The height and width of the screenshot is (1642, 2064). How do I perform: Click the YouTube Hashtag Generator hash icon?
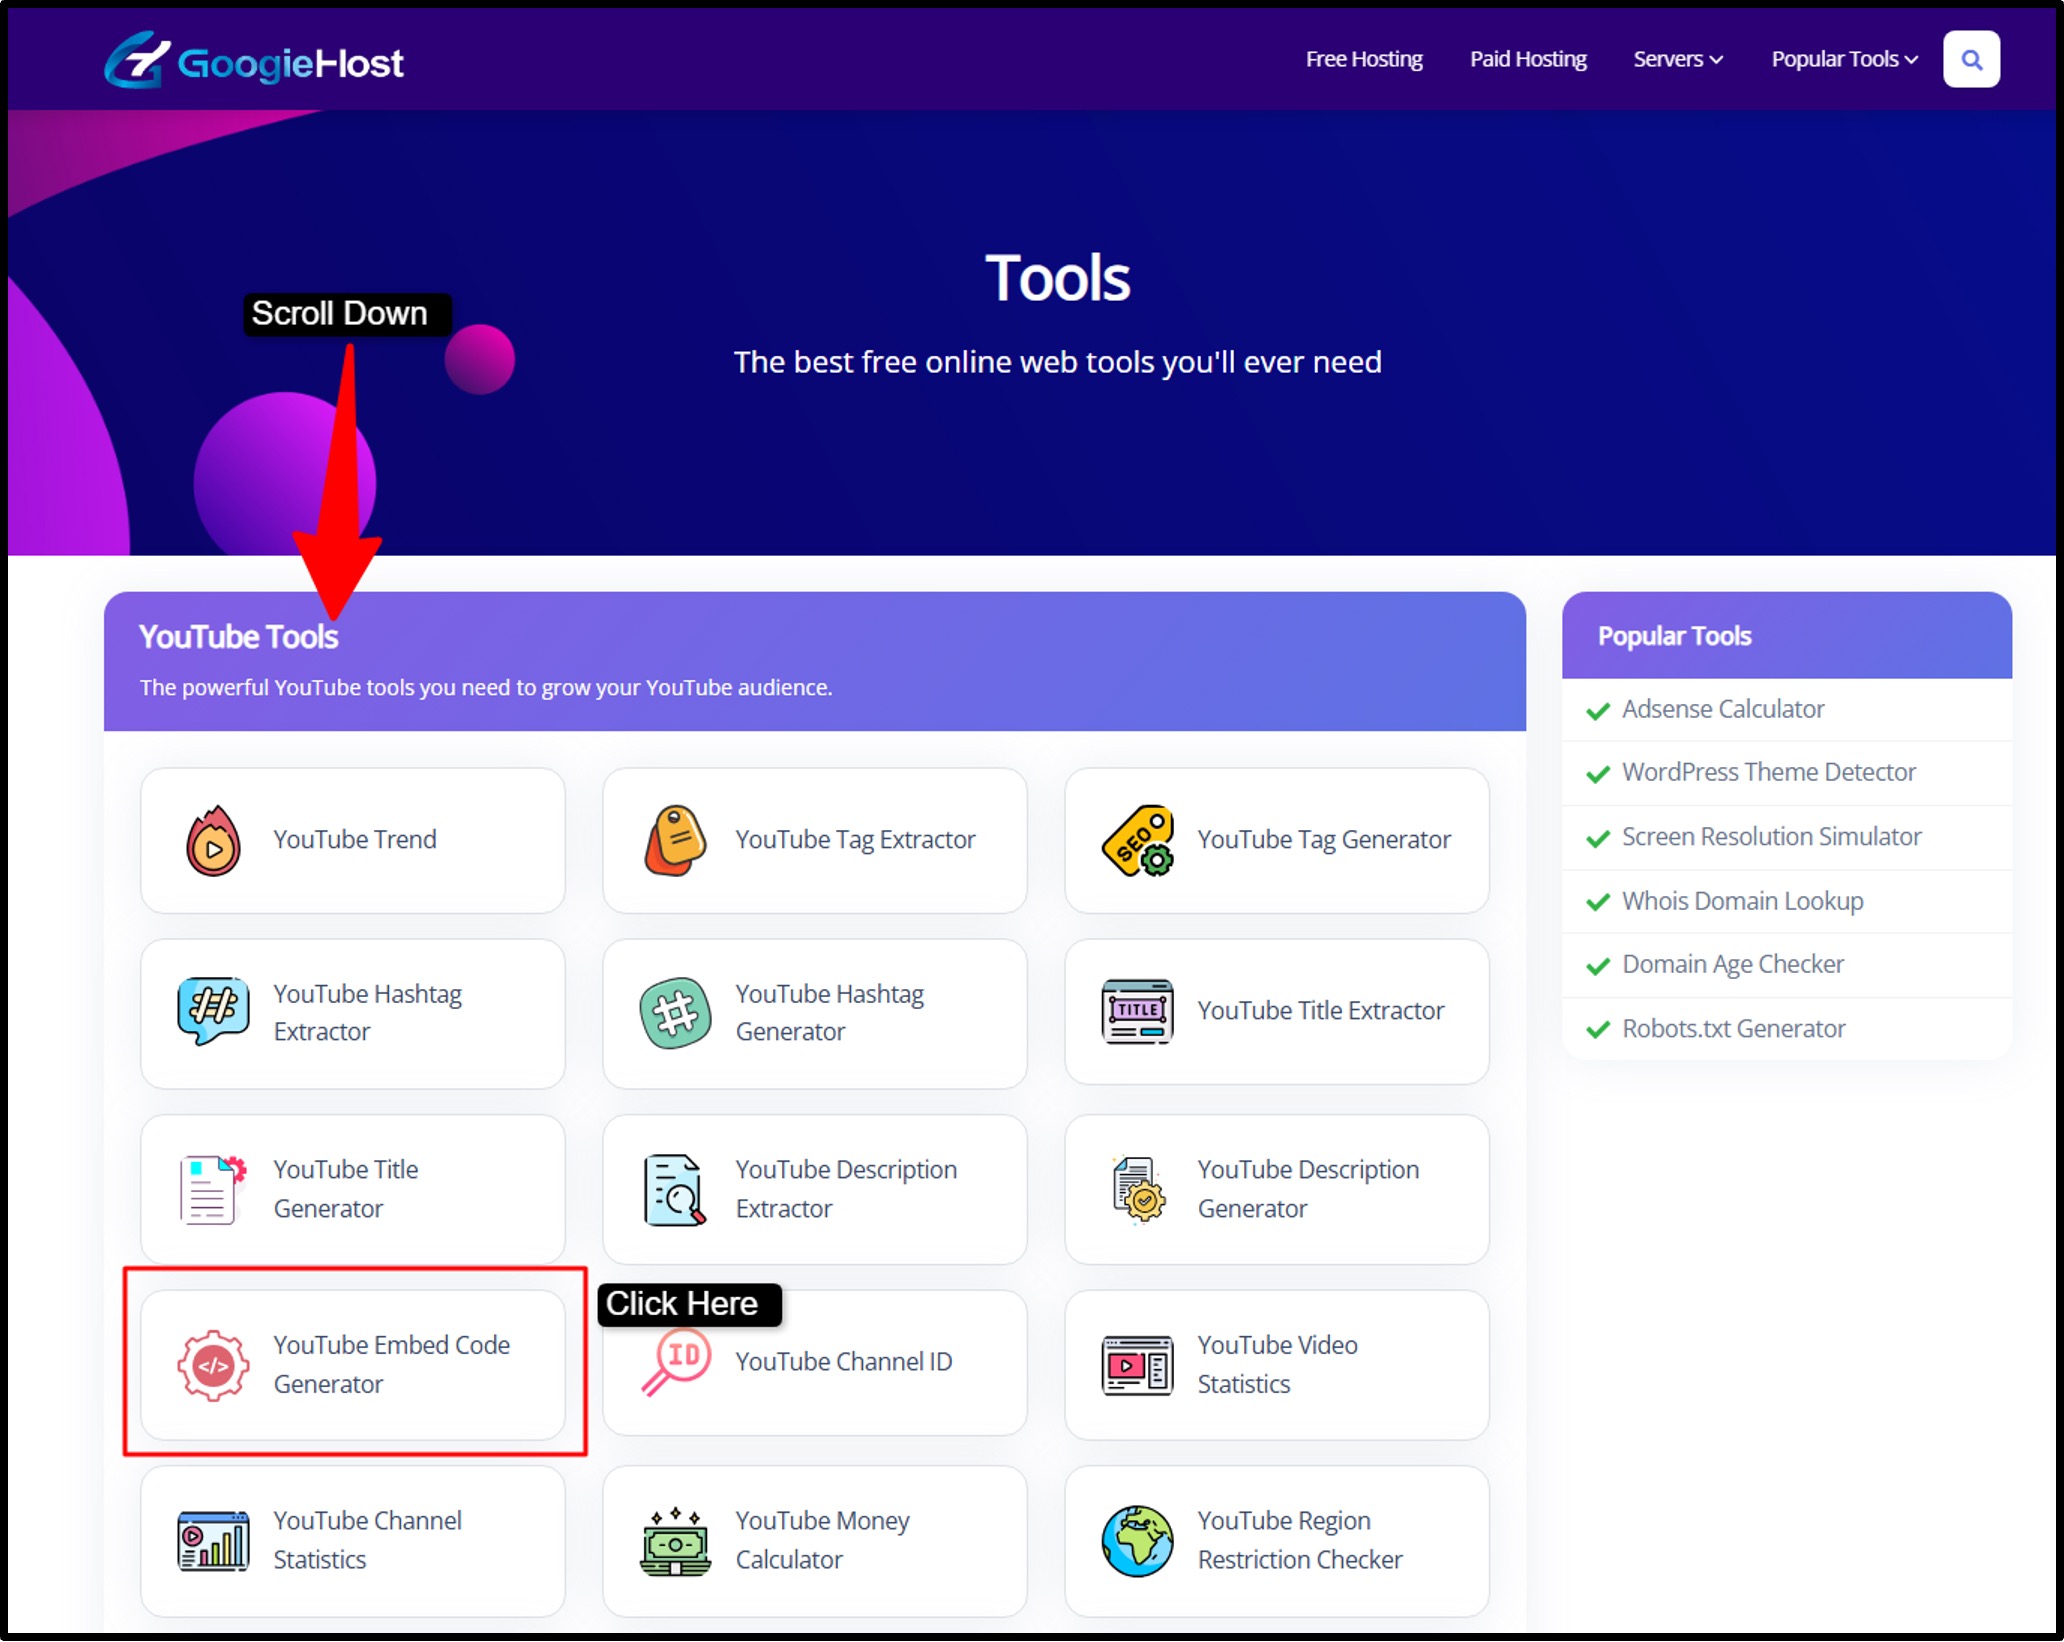[675, 1012]
